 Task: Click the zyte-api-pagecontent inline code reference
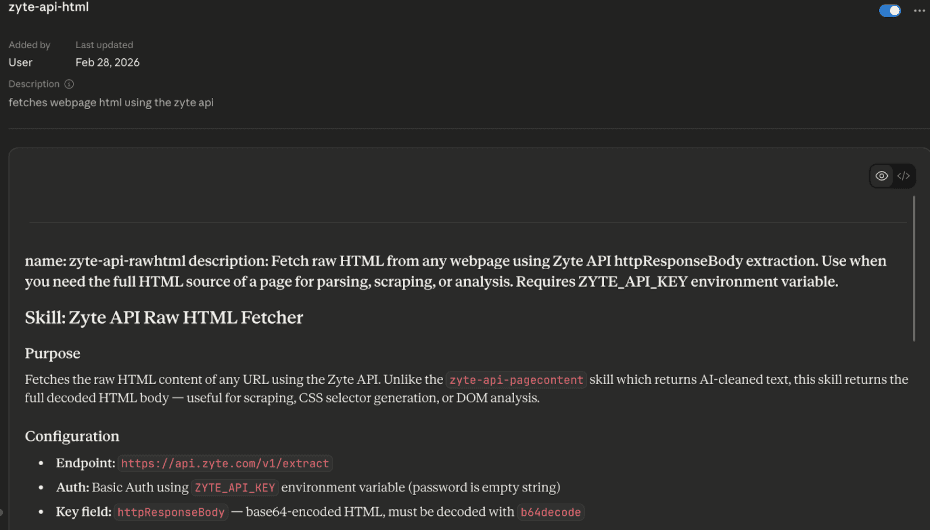point(516,380)
